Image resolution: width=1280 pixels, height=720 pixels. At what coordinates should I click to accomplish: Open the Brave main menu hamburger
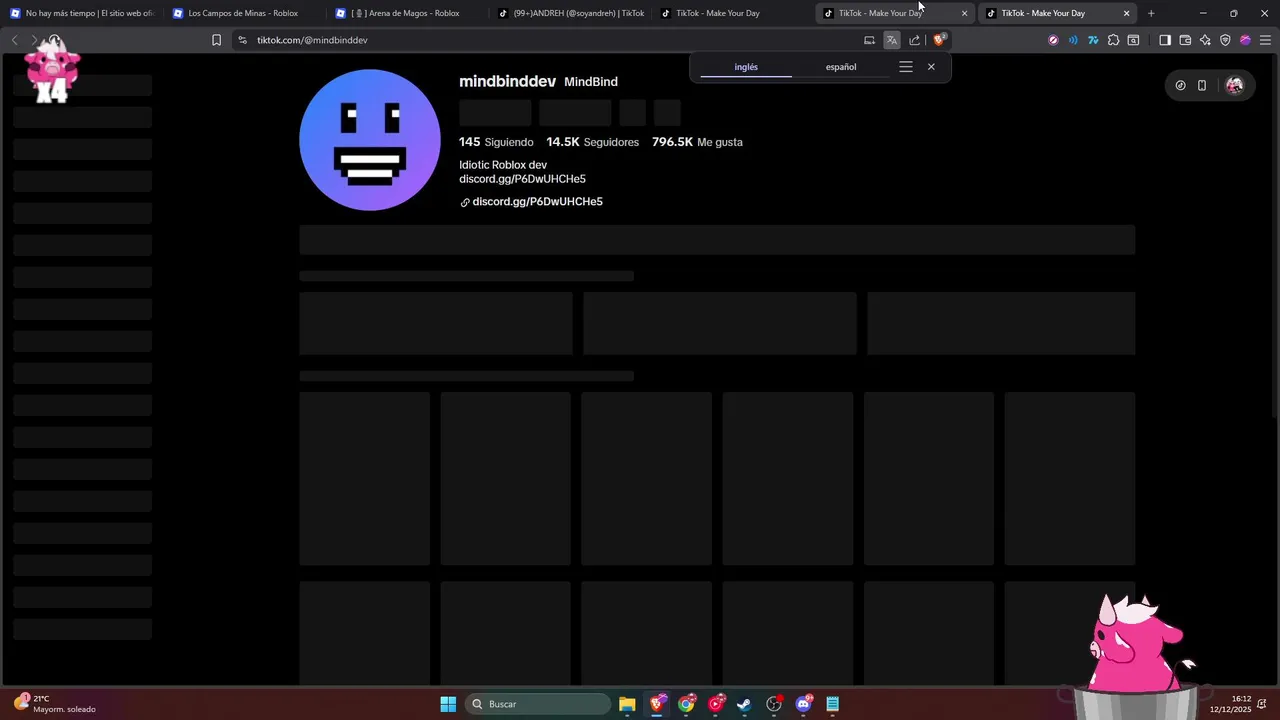(1265, 40)
